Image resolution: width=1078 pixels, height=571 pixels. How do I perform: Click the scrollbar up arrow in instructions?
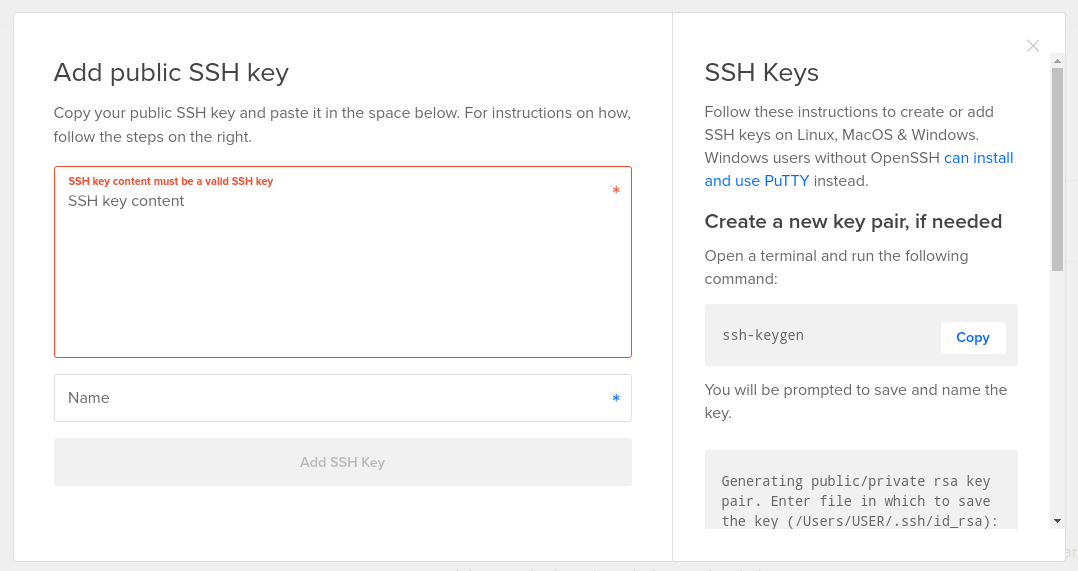tap(1057, 60)
